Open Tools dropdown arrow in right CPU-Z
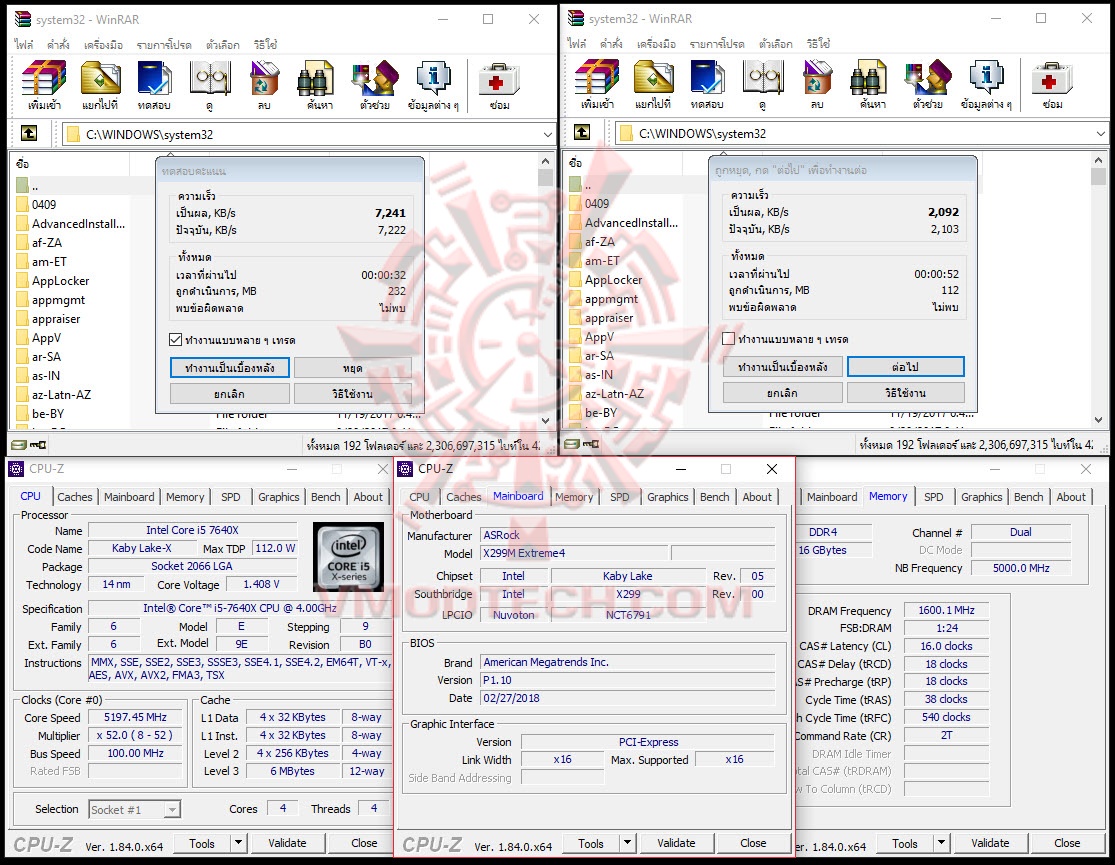 941,843
